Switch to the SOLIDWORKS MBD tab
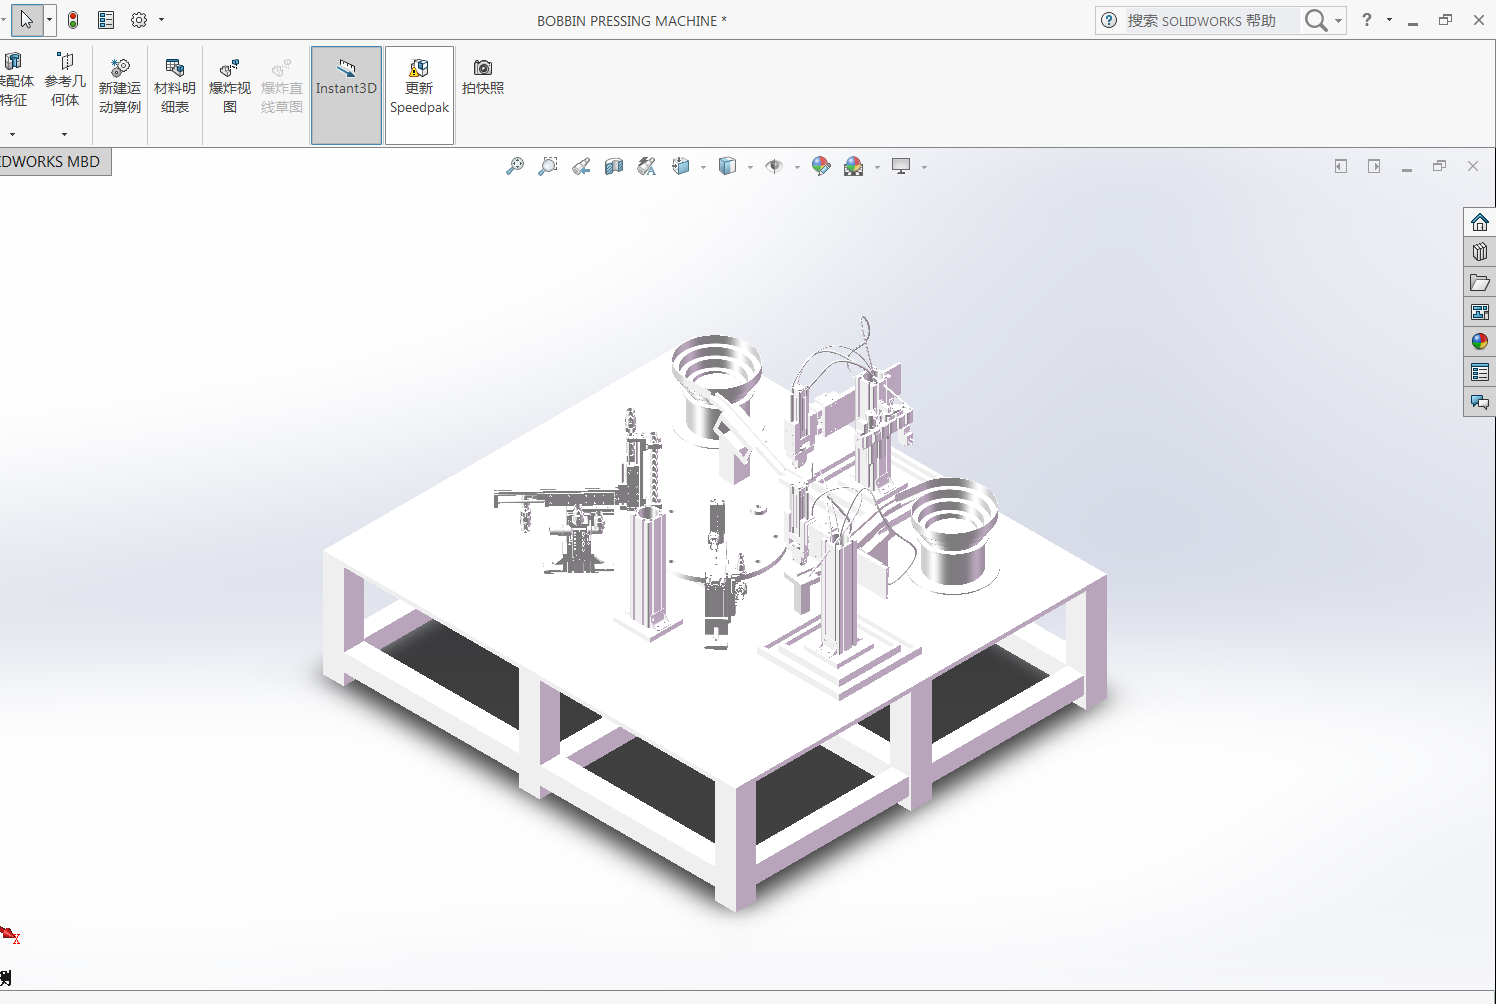 point(54,162)
